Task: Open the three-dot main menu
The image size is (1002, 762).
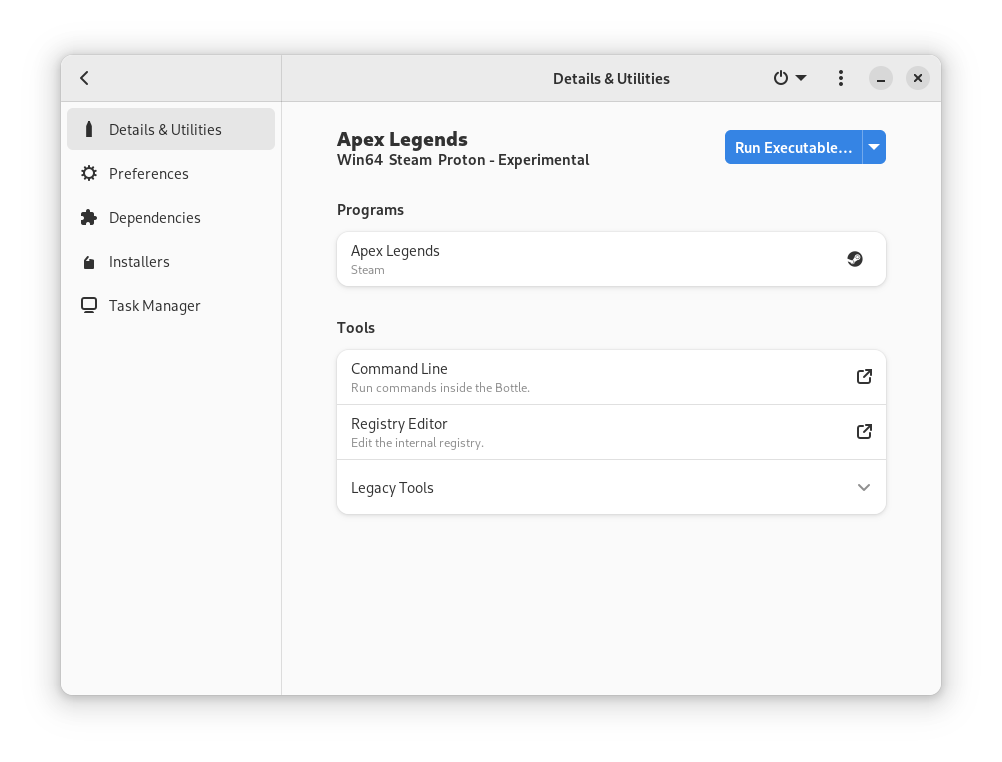Action: point(841,78)
